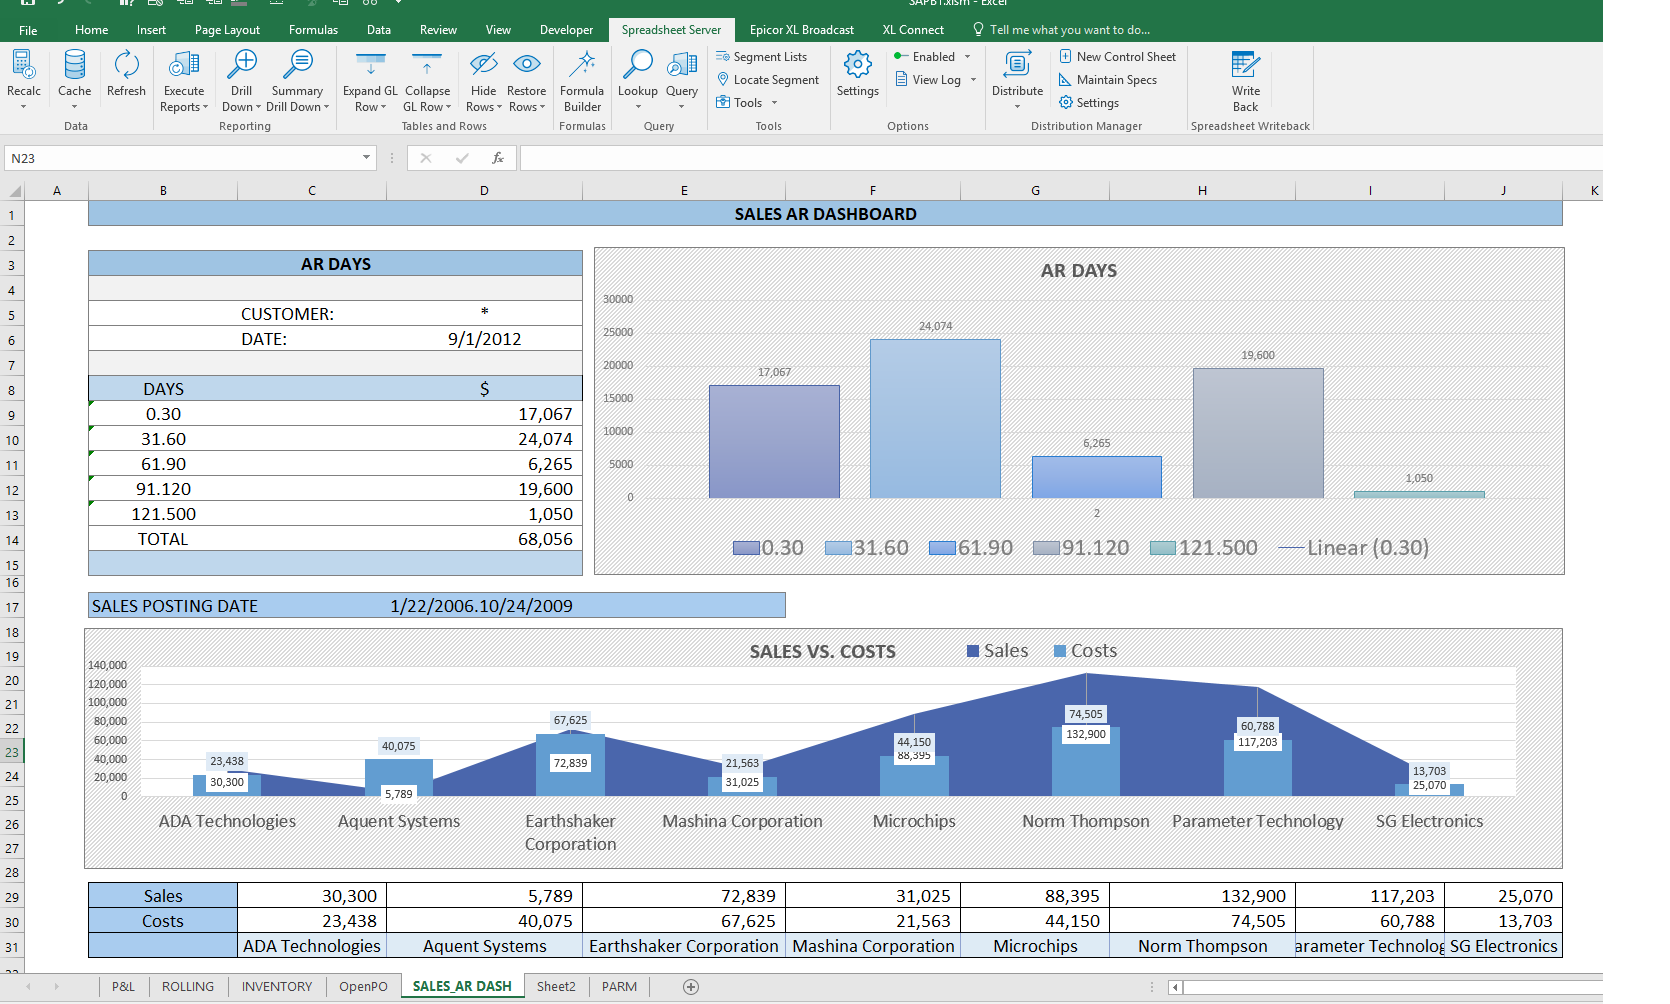Click Collapse GL Row
Image resolution: width=1670 pixels, height=1004 pixels.
coord(427,81)
